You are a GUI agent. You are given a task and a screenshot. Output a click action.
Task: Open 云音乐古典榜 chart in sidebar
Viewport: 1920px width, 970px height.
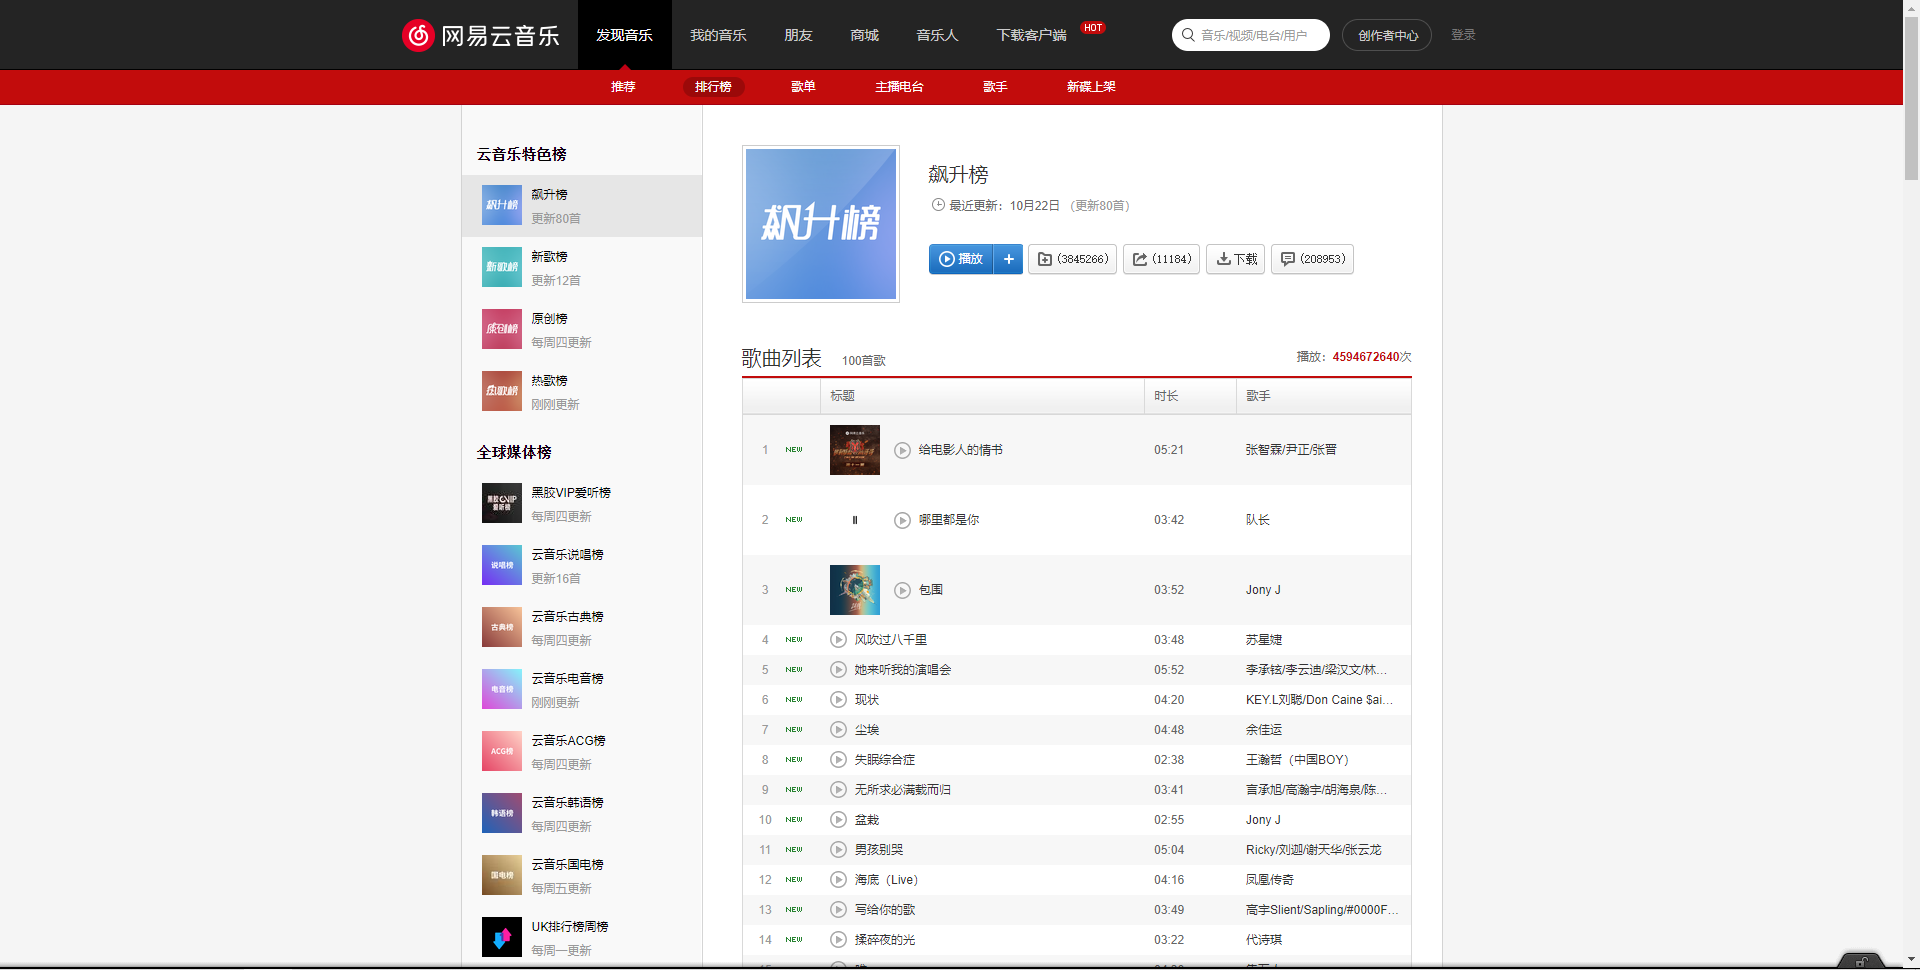click(x=582, y=628)
